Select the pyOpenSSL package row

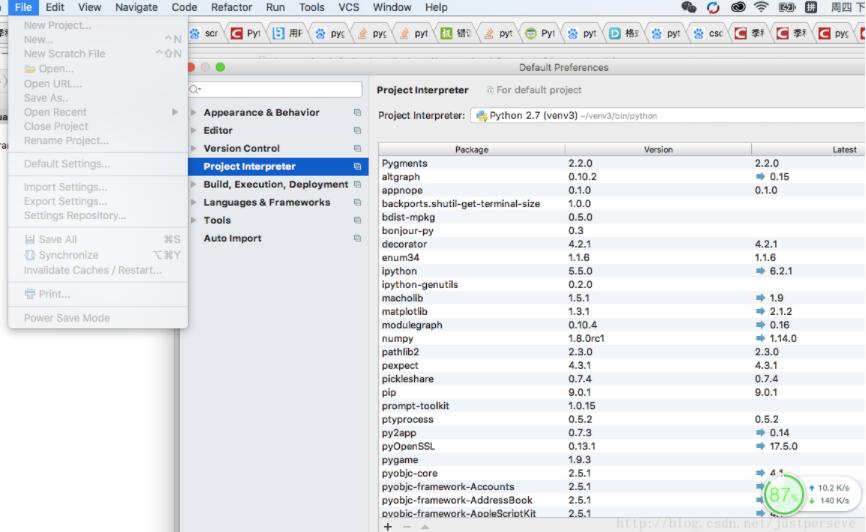622,446
